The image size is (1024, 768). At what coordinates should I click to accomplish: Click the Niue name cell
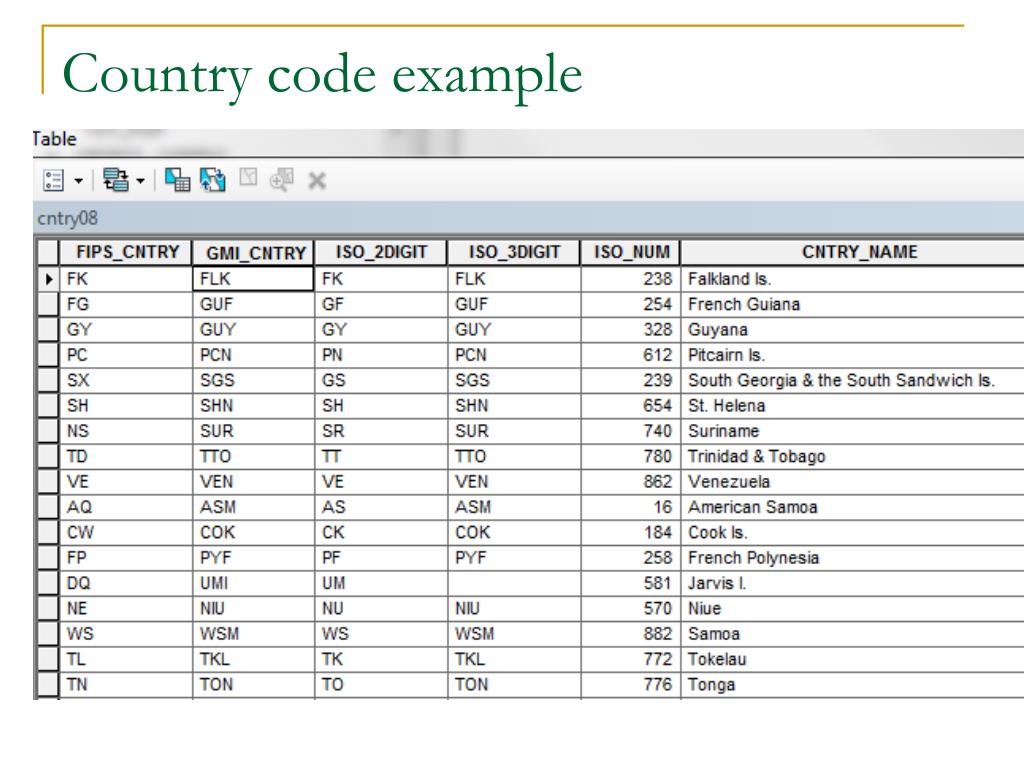pos(852,609)
